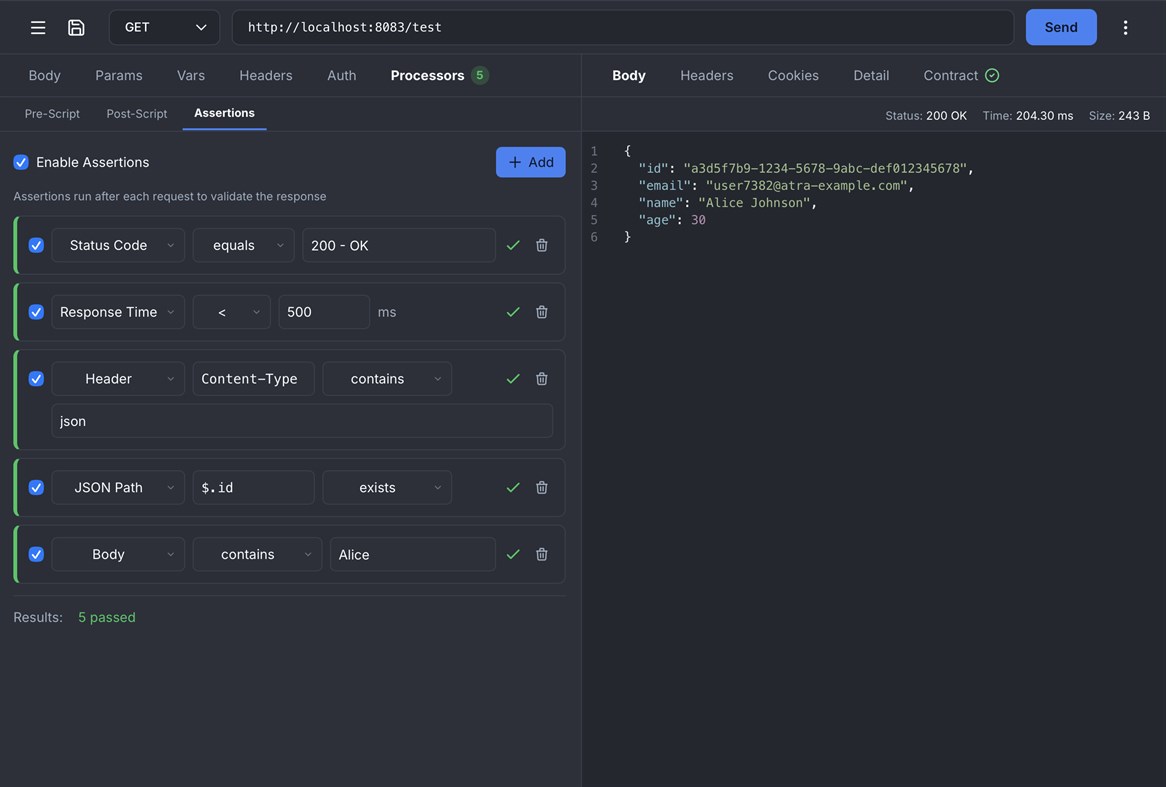Open the Post-Script sub-tab

tap(137, 114)
